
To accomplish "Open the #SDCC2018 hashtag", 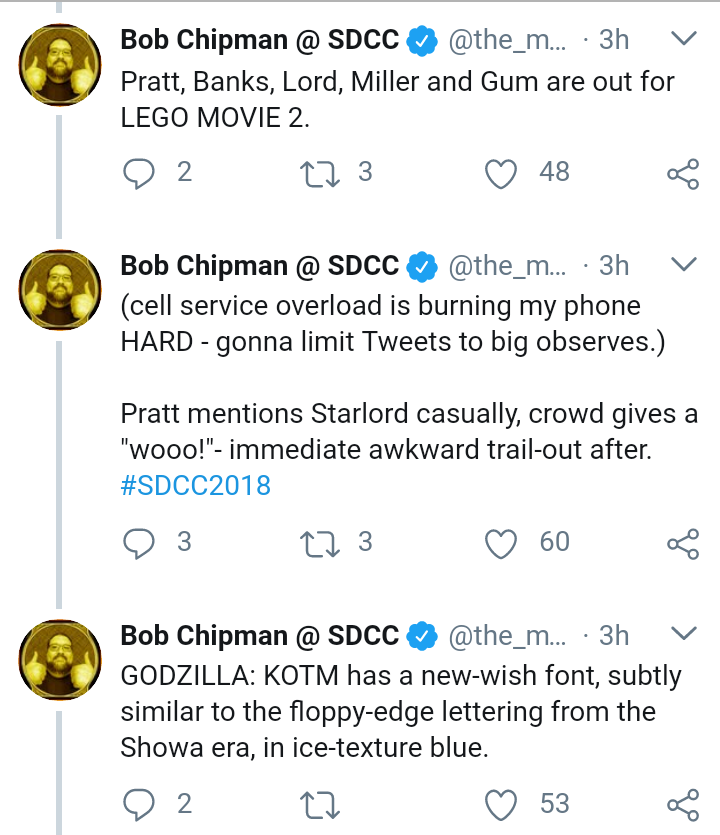I will [x=195, y=485].
